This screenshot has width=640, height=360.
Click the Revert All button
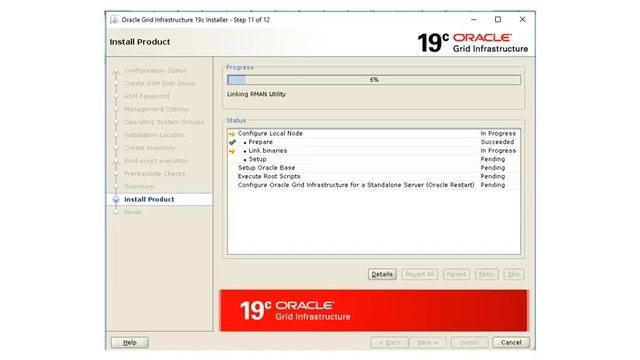pos(420,275)
